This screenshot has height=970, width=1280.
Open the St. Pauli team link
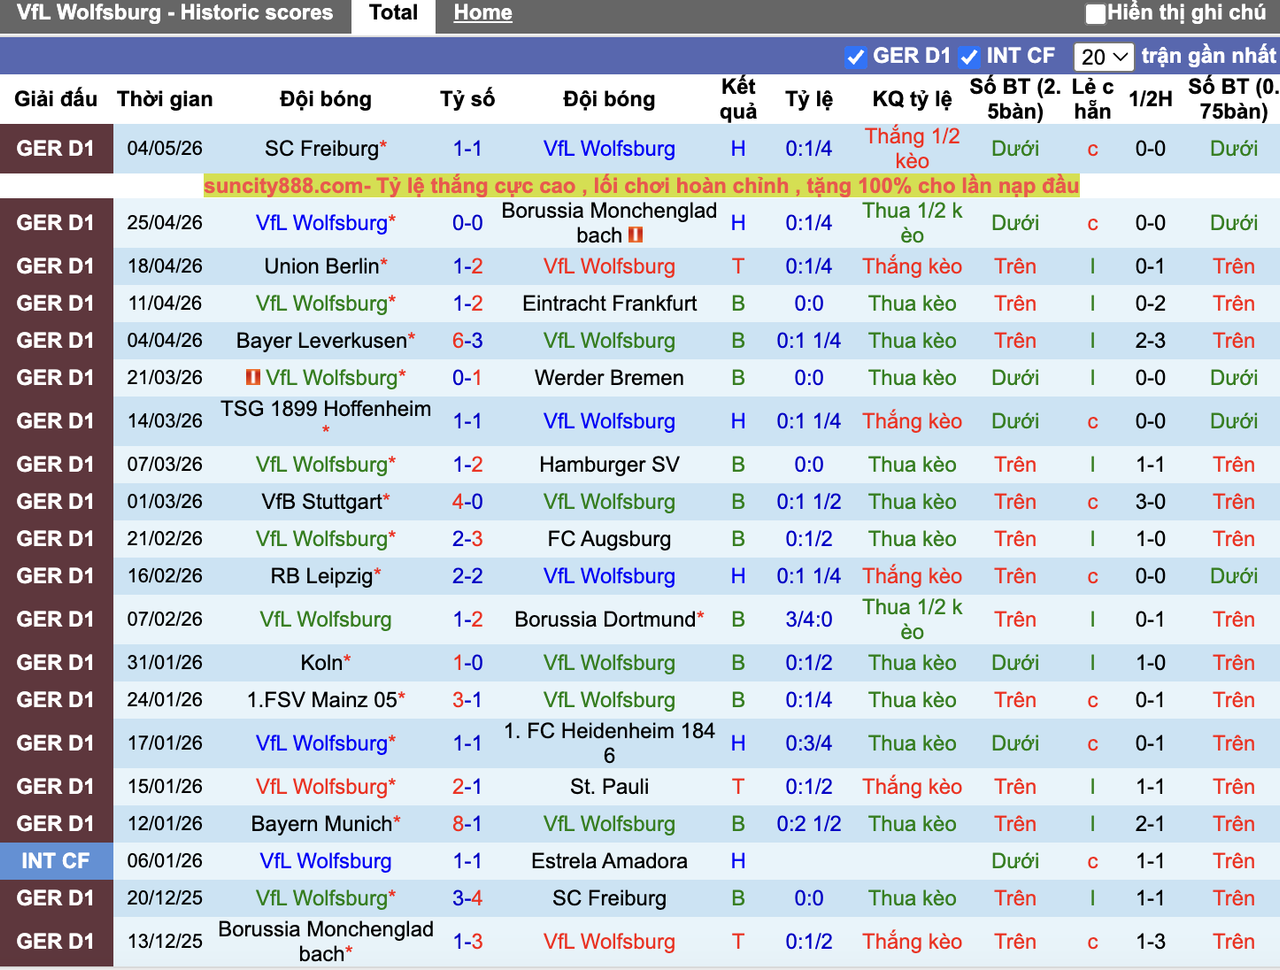pos(609,786)
